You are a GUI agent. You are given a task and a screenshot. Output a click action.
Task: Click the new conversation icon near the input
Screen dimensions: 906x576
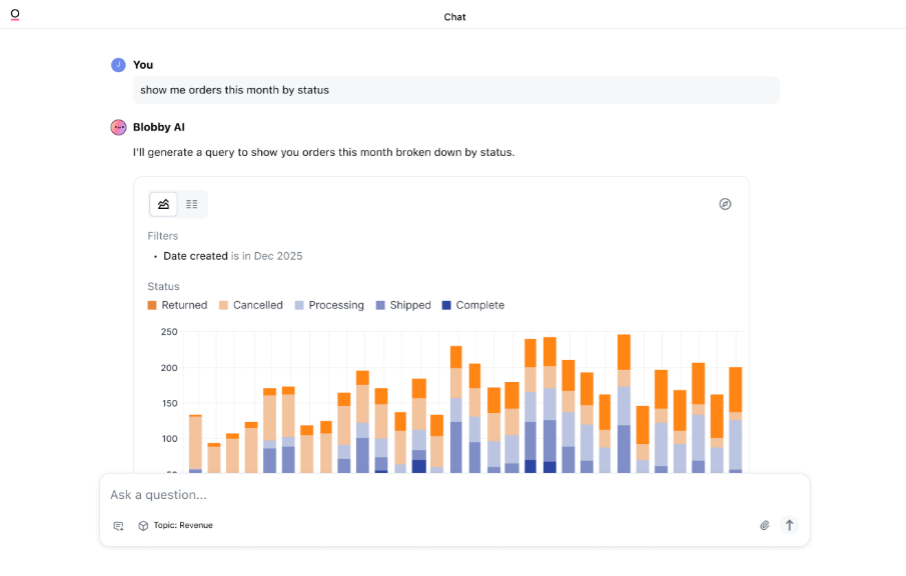pos(118,525)
